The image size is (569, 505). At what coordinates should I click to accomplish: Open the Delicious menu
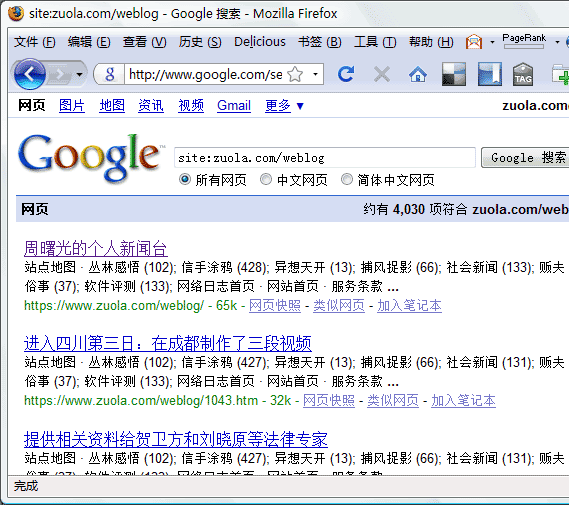pos(260,42)
